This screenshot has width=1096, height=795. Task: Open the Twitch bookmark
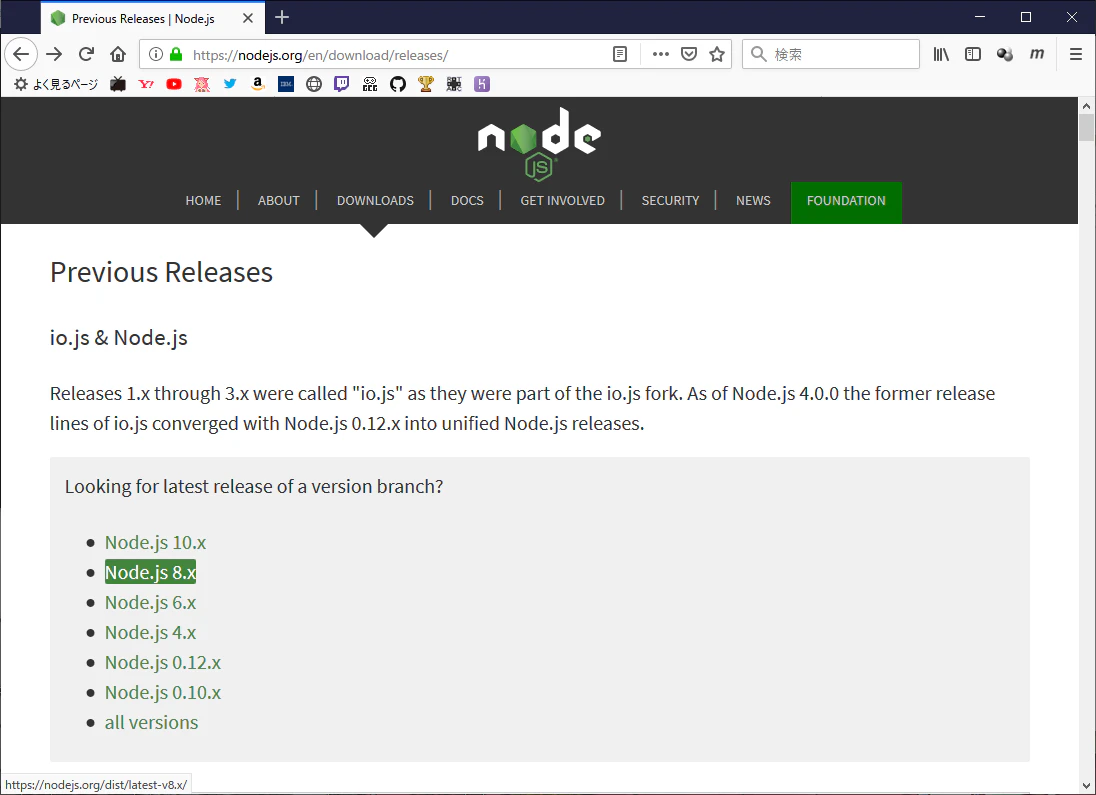342,84
